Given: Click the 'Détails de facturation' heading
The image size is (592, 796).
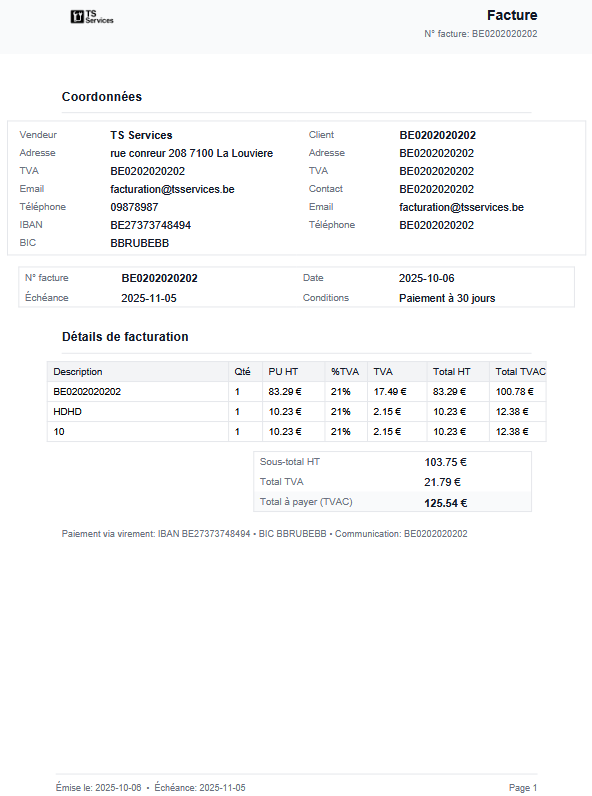Looking at the screenshot, I should tap(125, 337).
